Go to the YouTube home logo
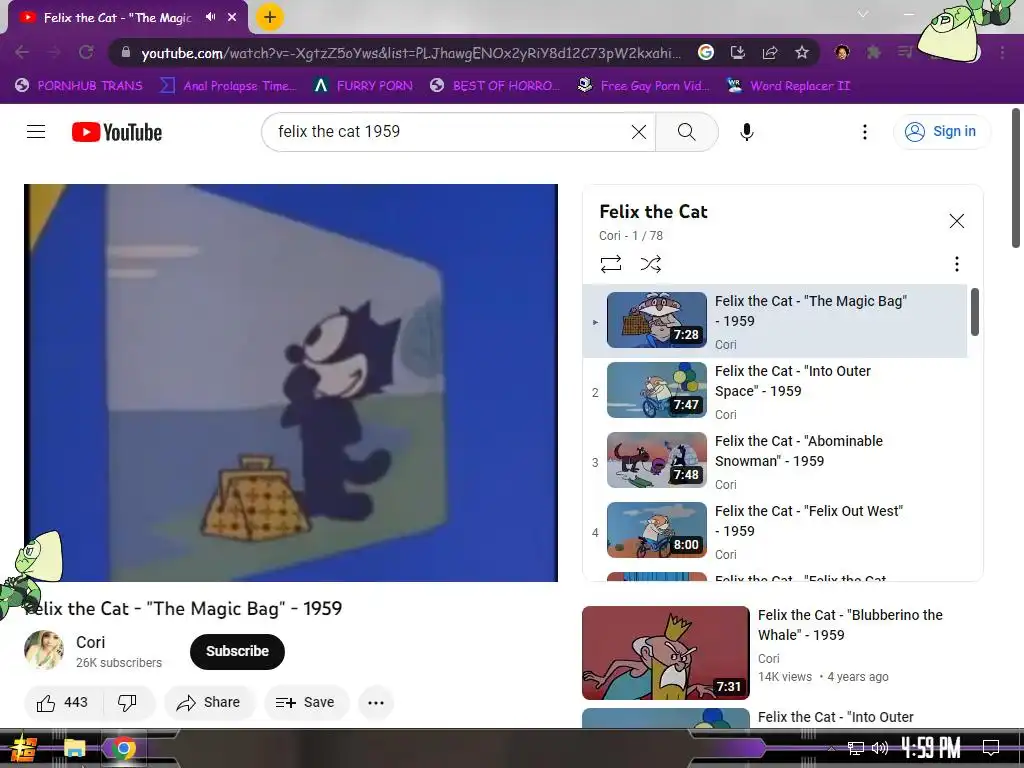 (117, 132)
